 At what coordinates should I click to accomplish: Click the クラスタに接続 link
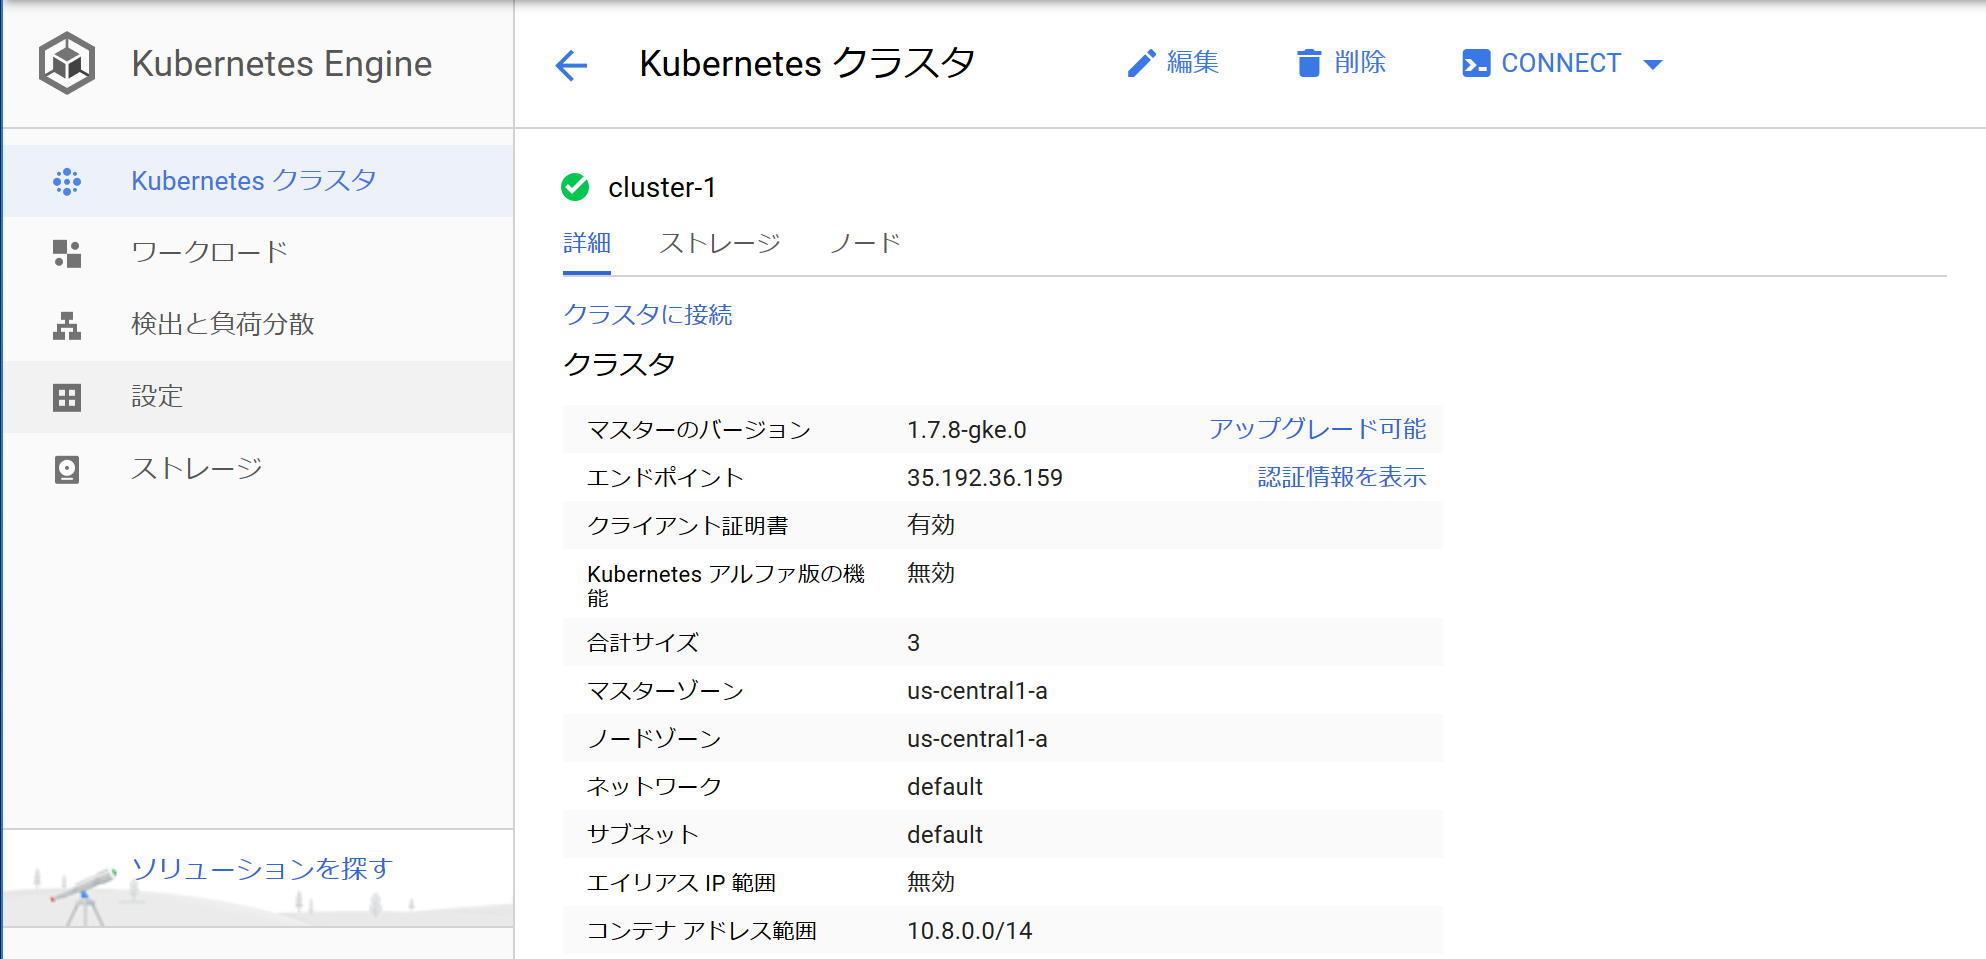(647, 314)
